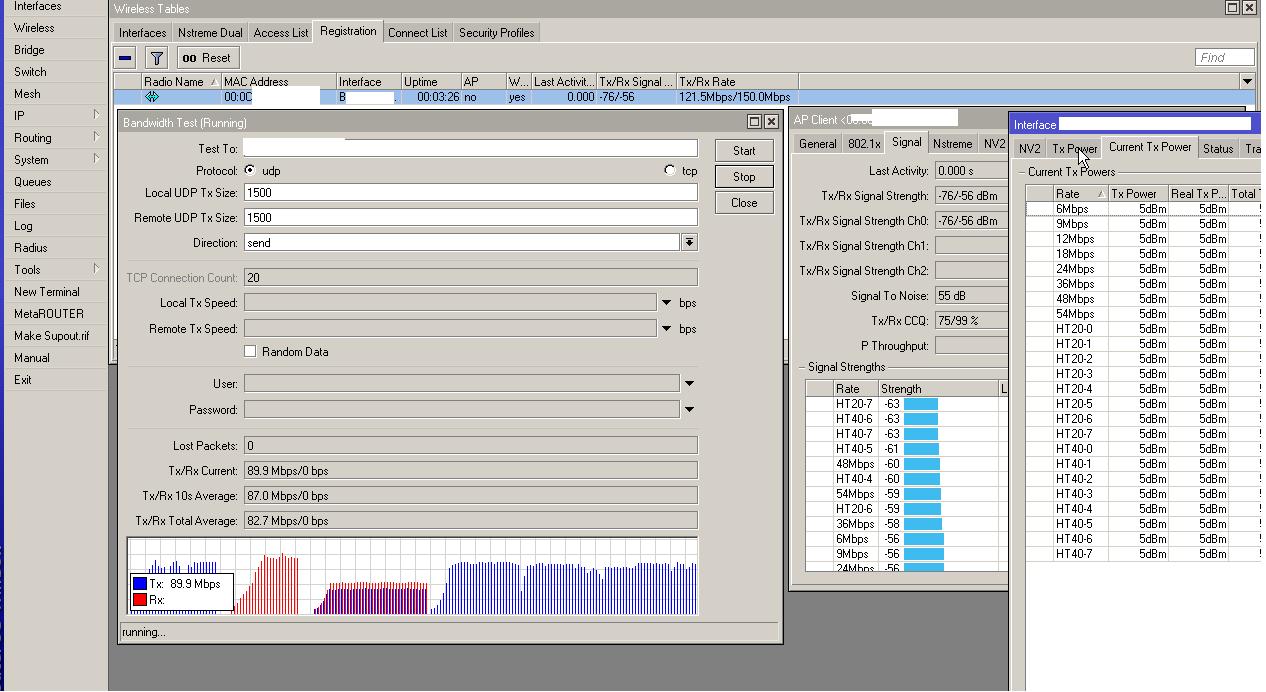The height and width of the screenshot is (692, 1266).
Task: Expand the Local Tx Speed field arrow
Action: tap(666, 303)
